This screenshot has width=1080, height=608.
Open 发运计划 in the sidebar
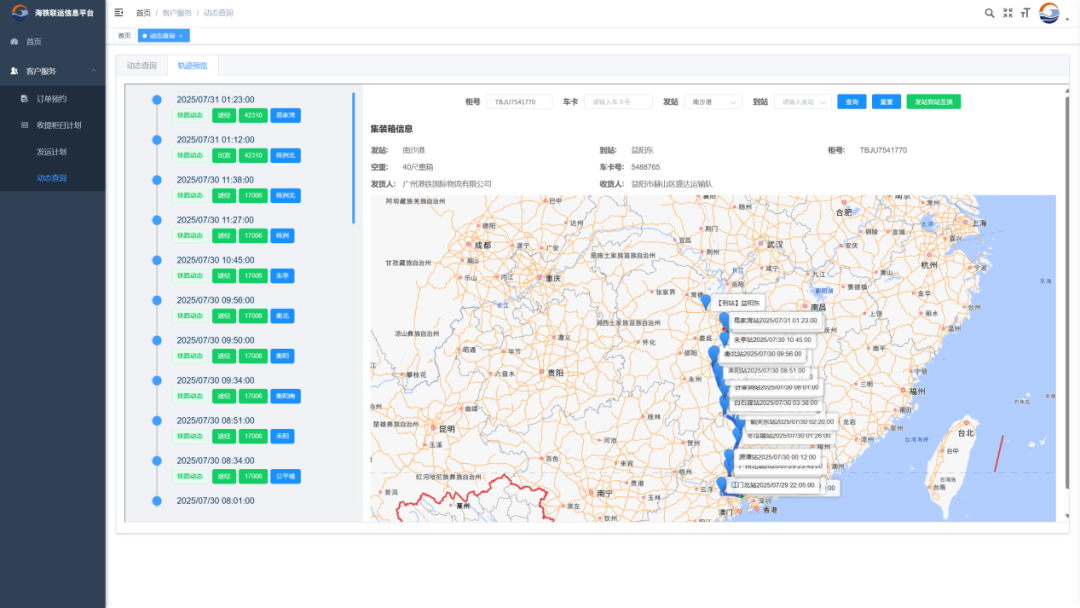[53, 151]
